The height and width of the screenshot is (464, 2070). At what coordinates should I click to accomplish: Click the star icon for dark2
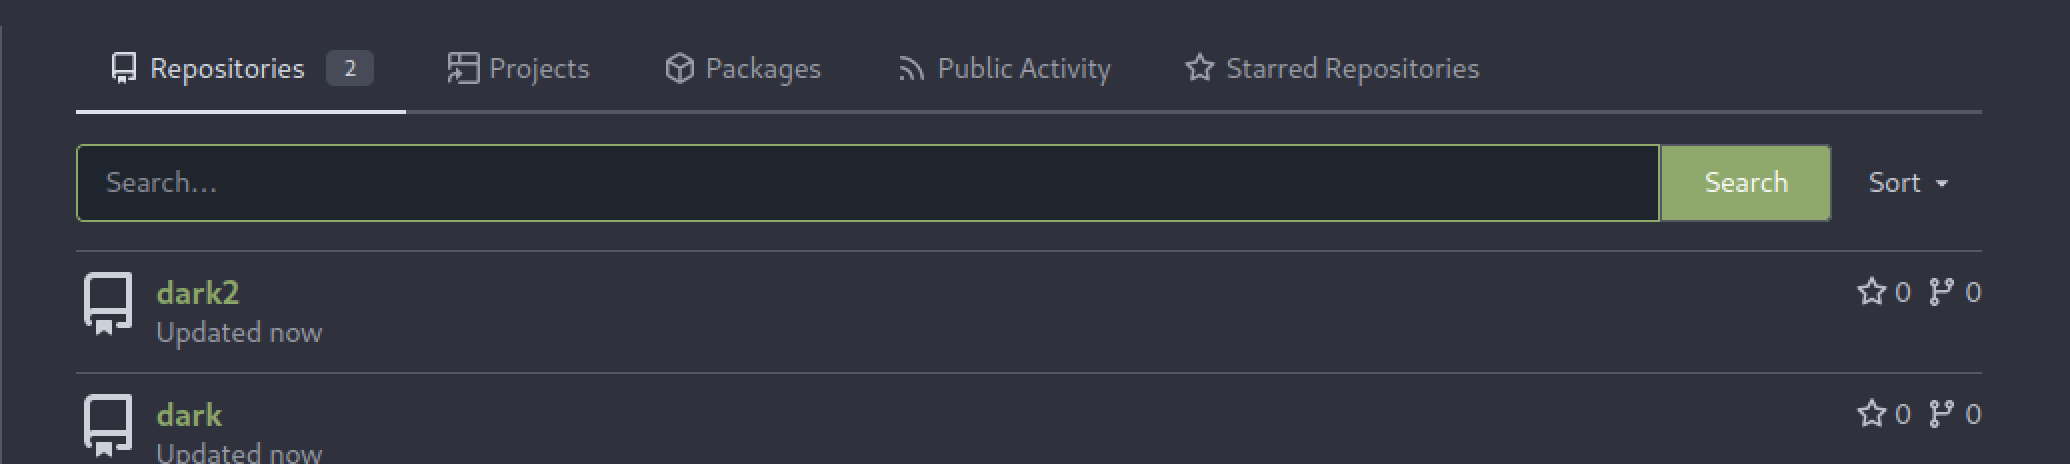1871,292
